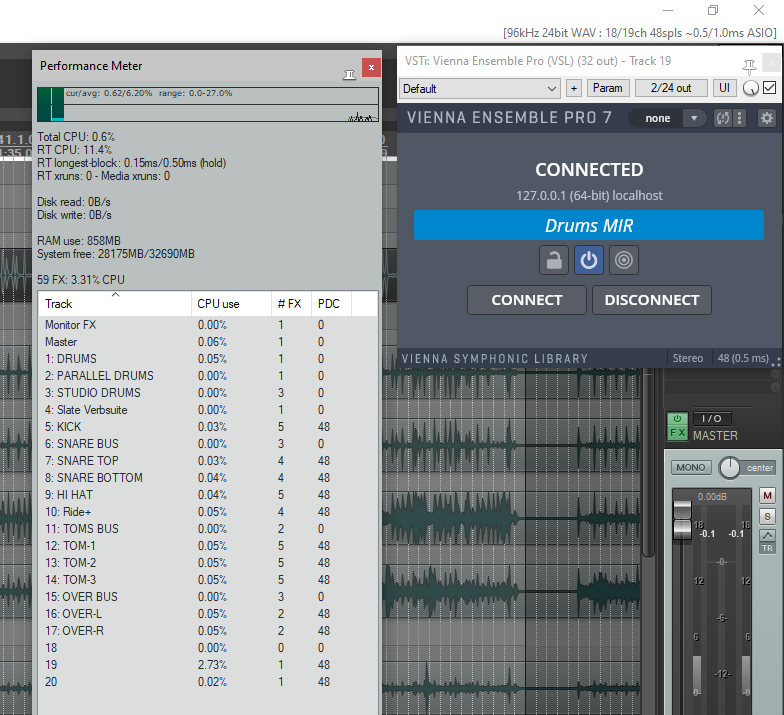This screenshot has height=715, width=784.
Task: Open the 'none' selector dropdown arrow
Action: (x=694, y=118)
